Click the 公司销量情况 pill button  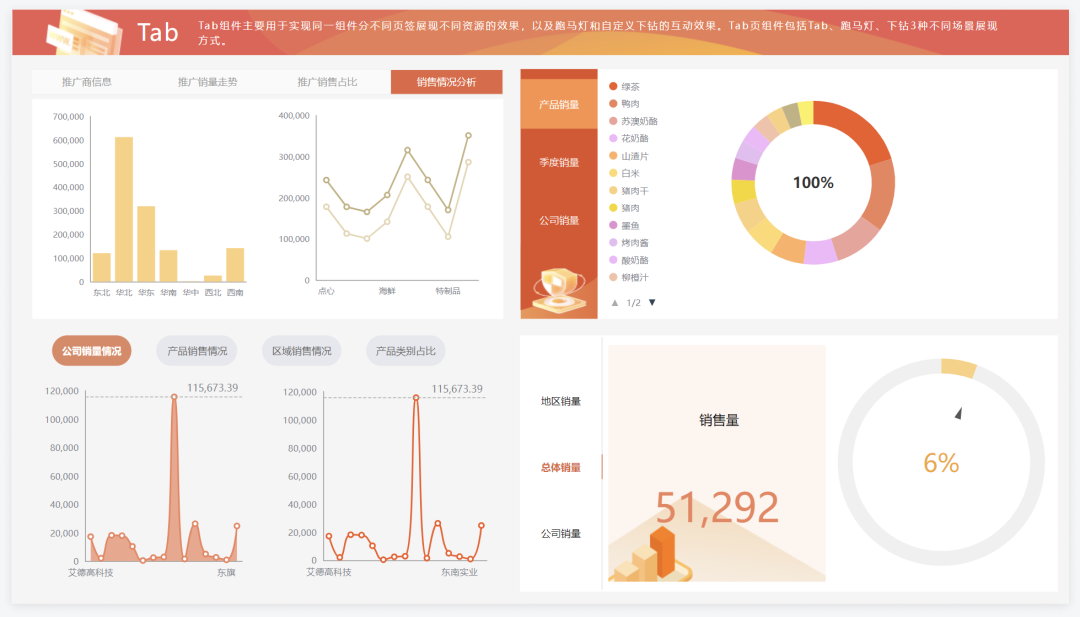pyautogui.click(x=92, y=351)
